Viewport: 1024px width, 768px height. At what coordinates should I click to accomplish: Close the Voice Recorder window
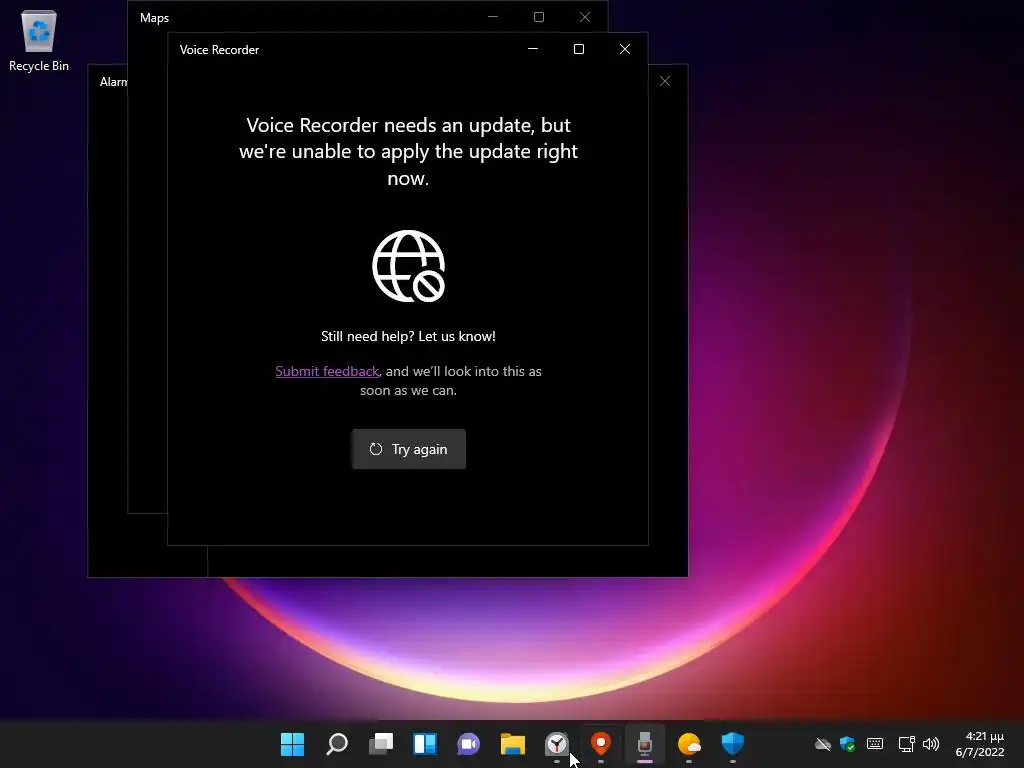pyautogui.click(x=625, y=49)
